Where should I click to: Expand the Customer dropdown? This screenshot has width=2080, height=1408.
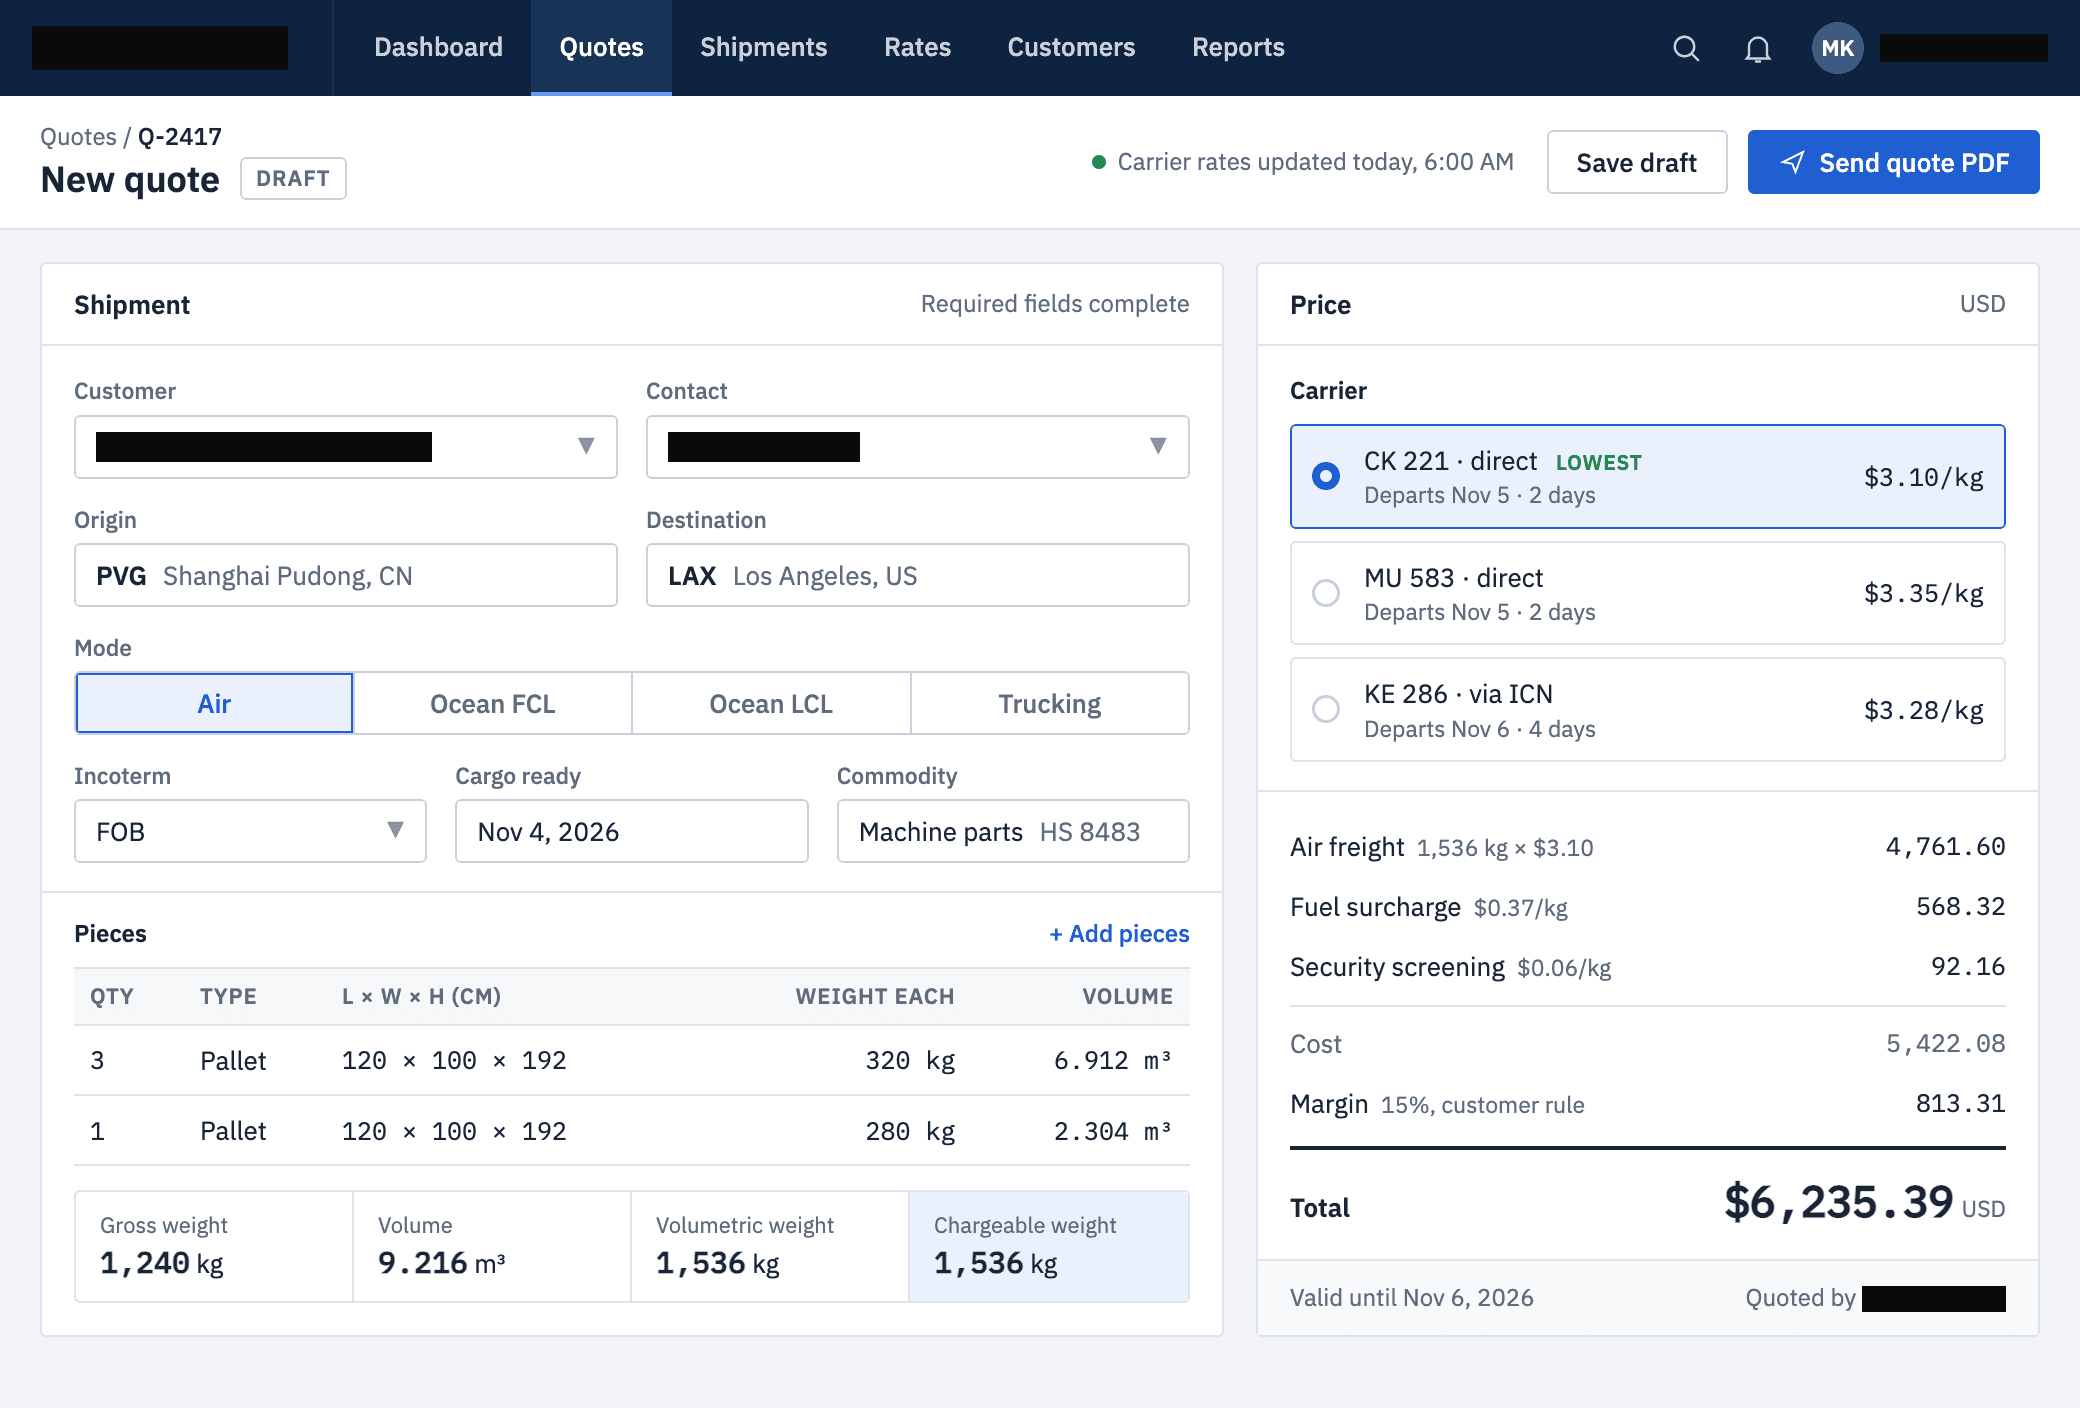click(346, 447)
